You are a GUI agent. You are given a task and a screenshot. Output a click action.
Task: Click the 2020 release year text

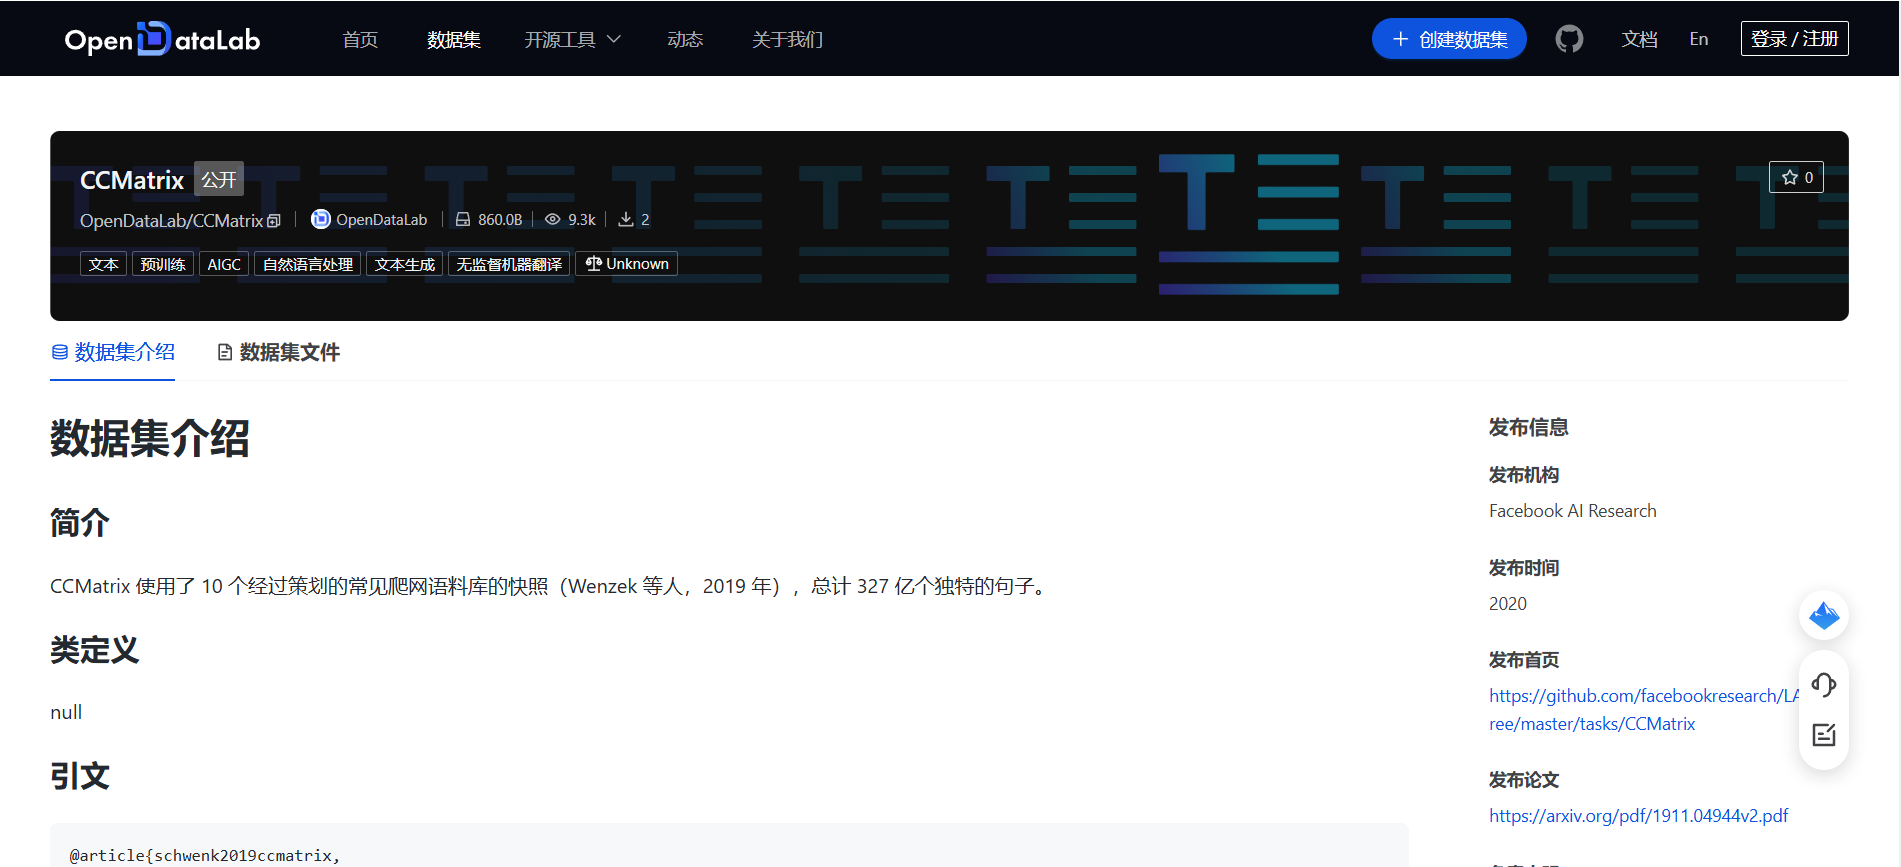coord(1507,604)
